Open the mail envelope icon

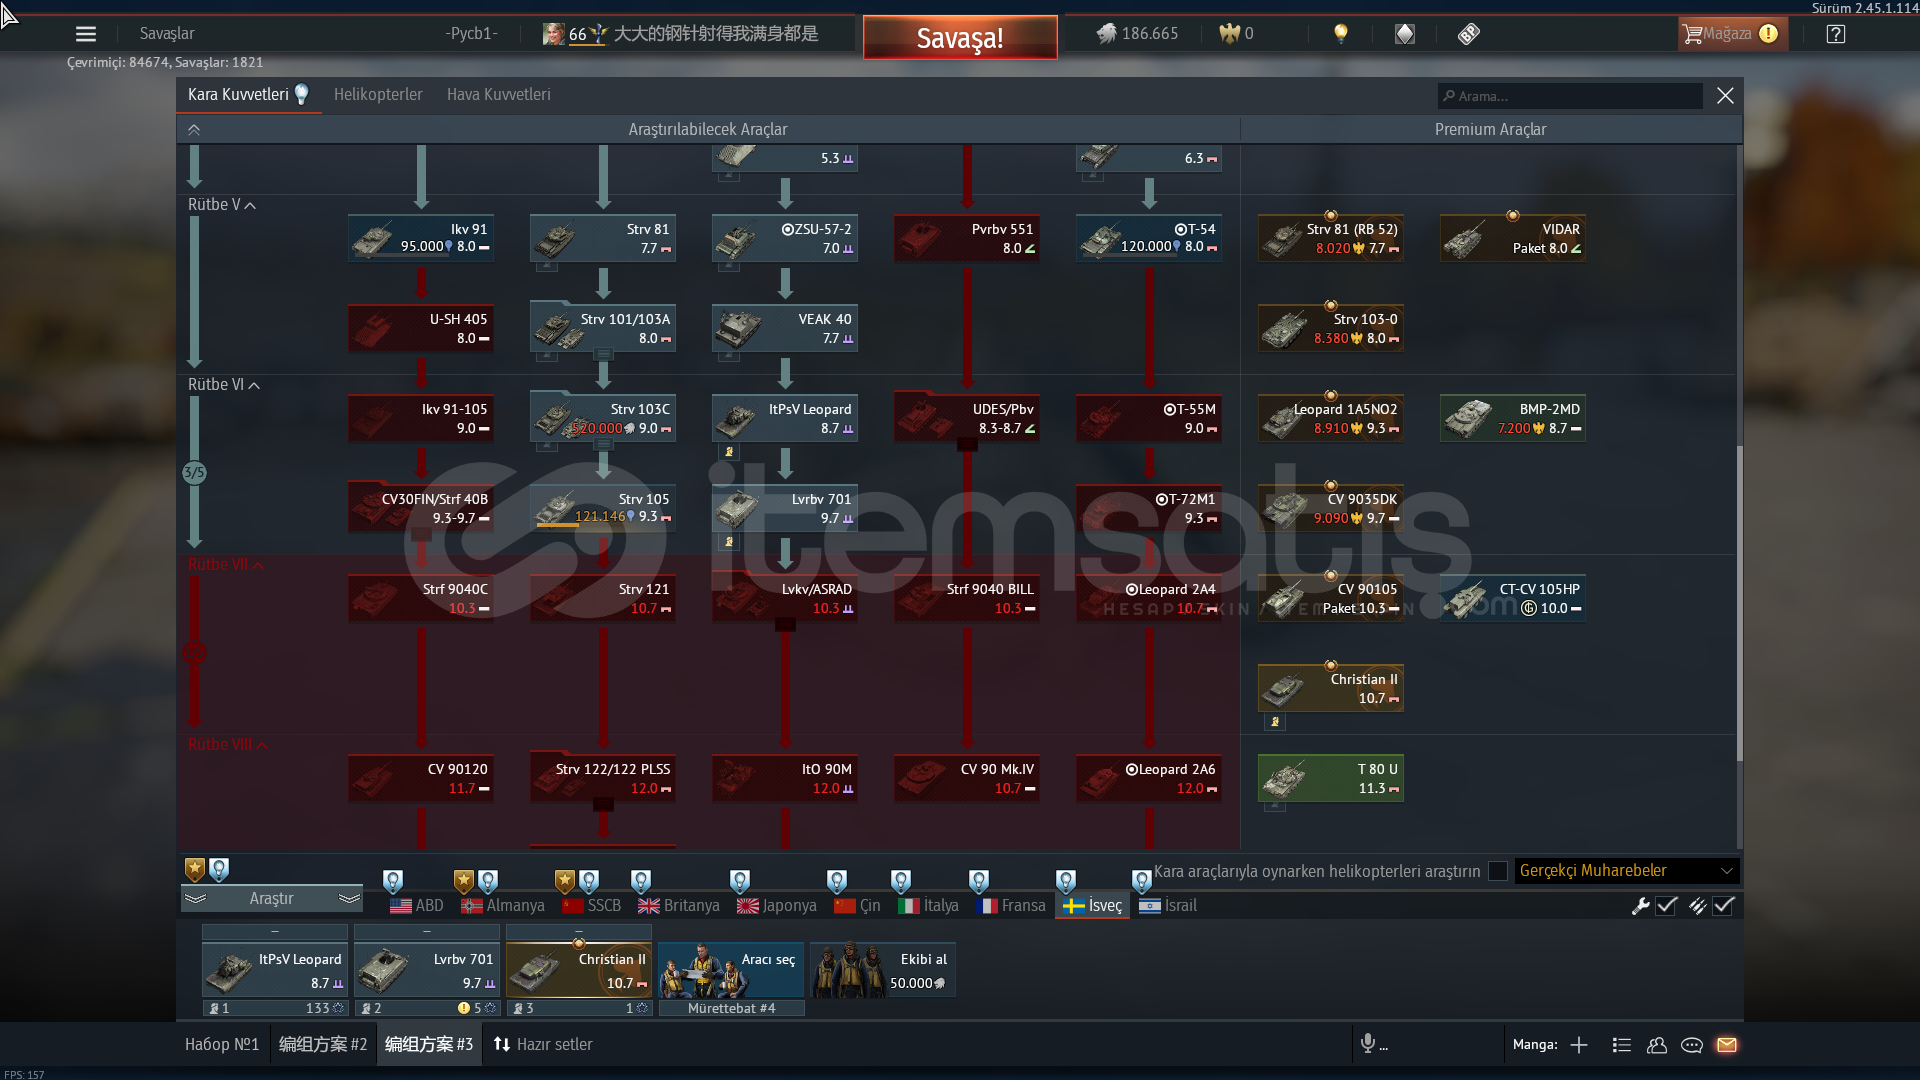[x=1727, y=1045]
